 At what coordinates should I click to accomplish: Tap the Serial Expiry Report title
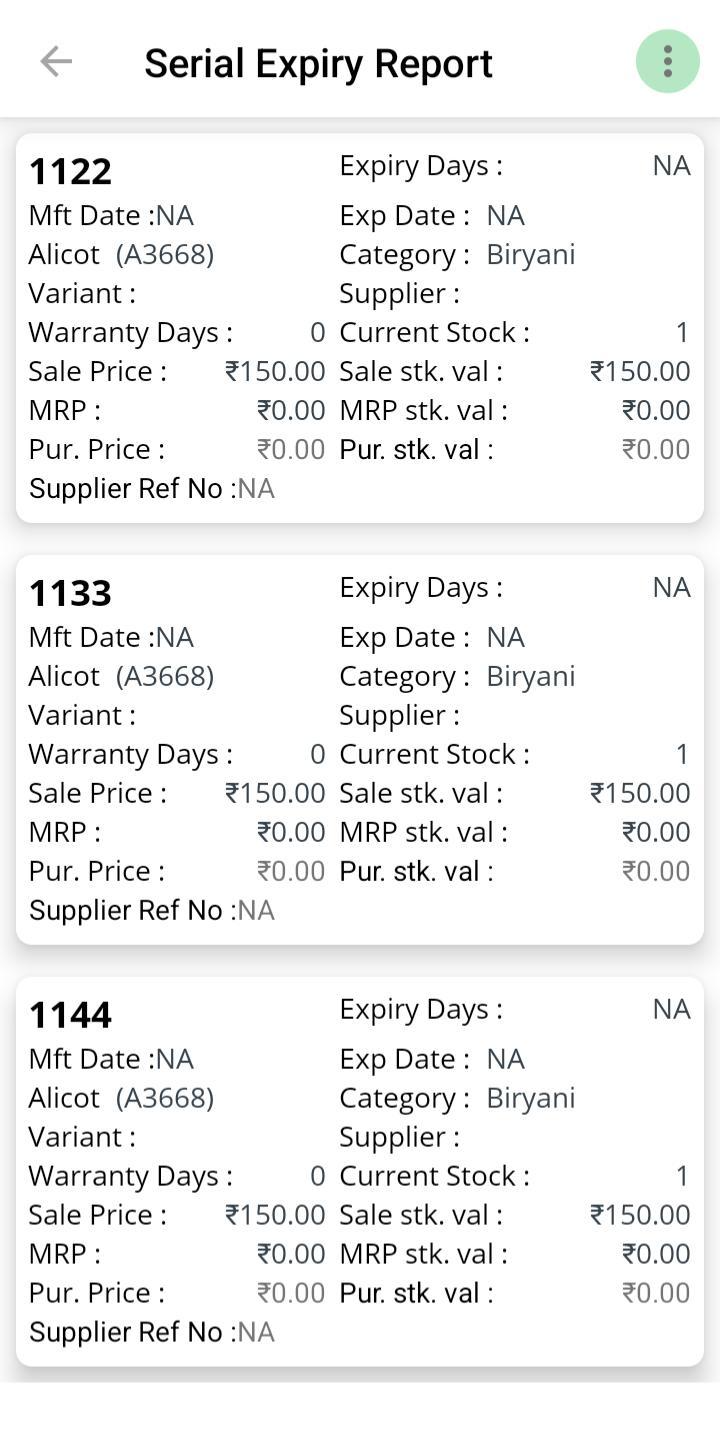318,63
